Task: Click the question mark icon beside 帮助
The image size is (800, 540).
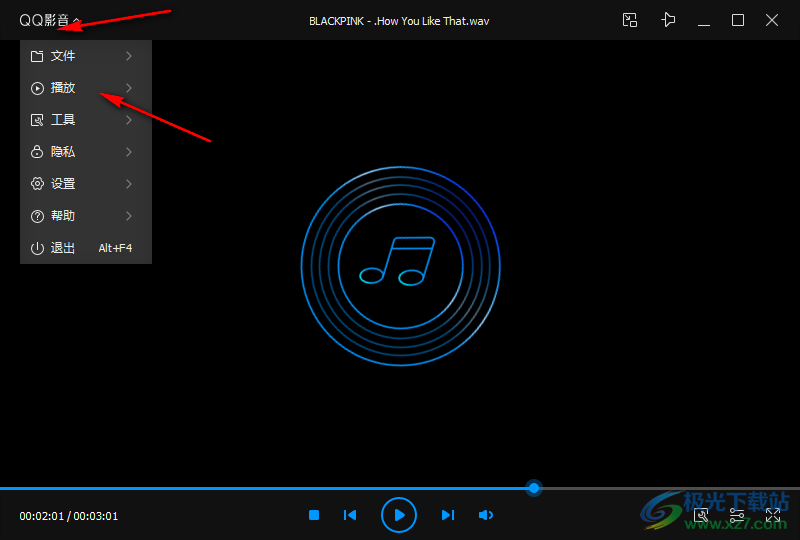Action: click(37, 216)
